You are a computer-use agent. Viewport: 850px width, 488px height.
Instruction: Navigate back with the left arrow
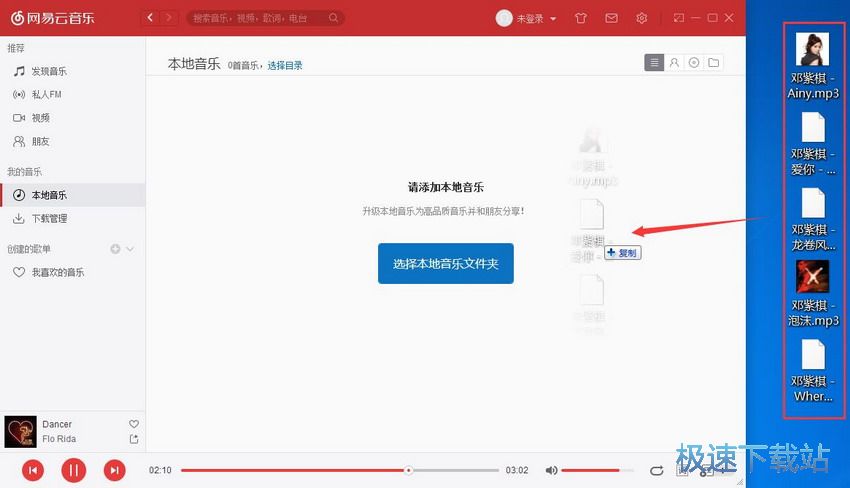point(150,18)
